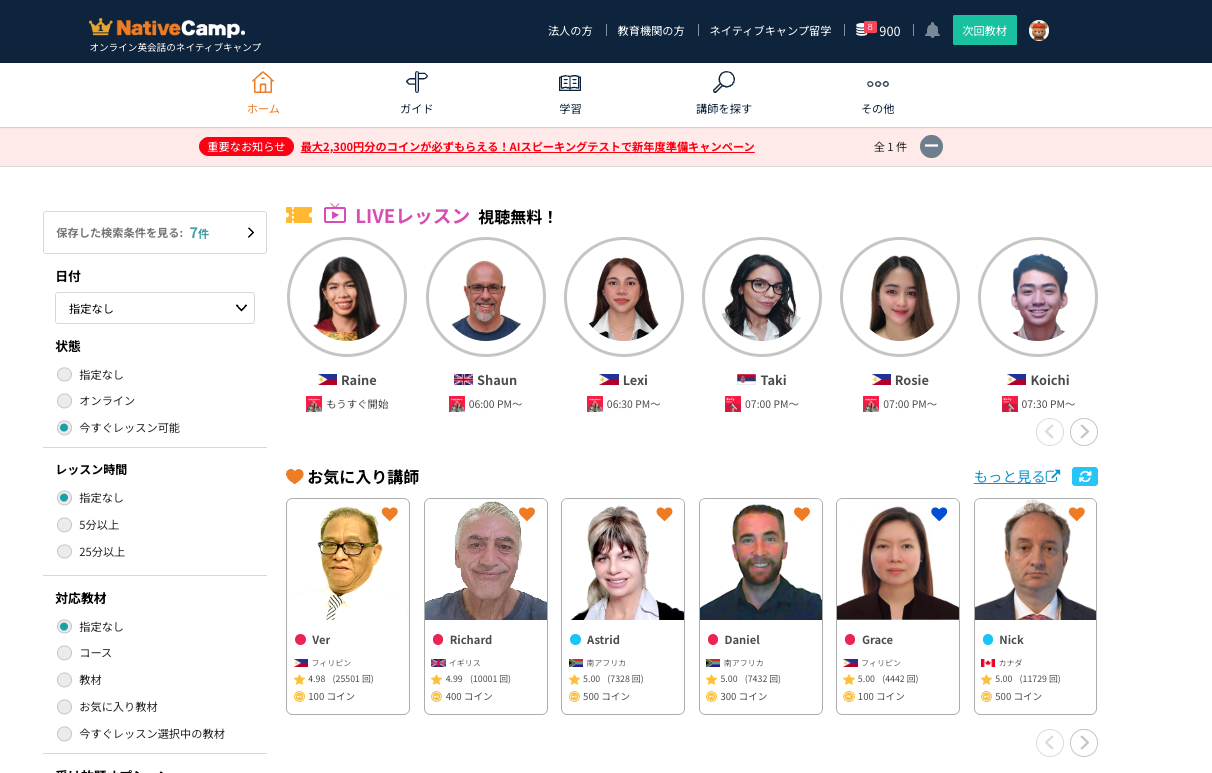This screenshot has height=773, width=1212.
Task: Open the user profile avatar in header
Action: [x=1039, y=30]
